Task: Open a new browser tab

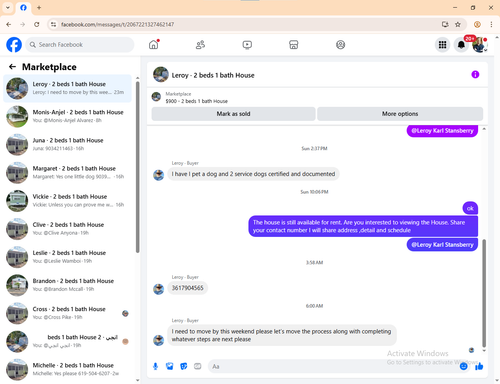Action: [39, 7]
